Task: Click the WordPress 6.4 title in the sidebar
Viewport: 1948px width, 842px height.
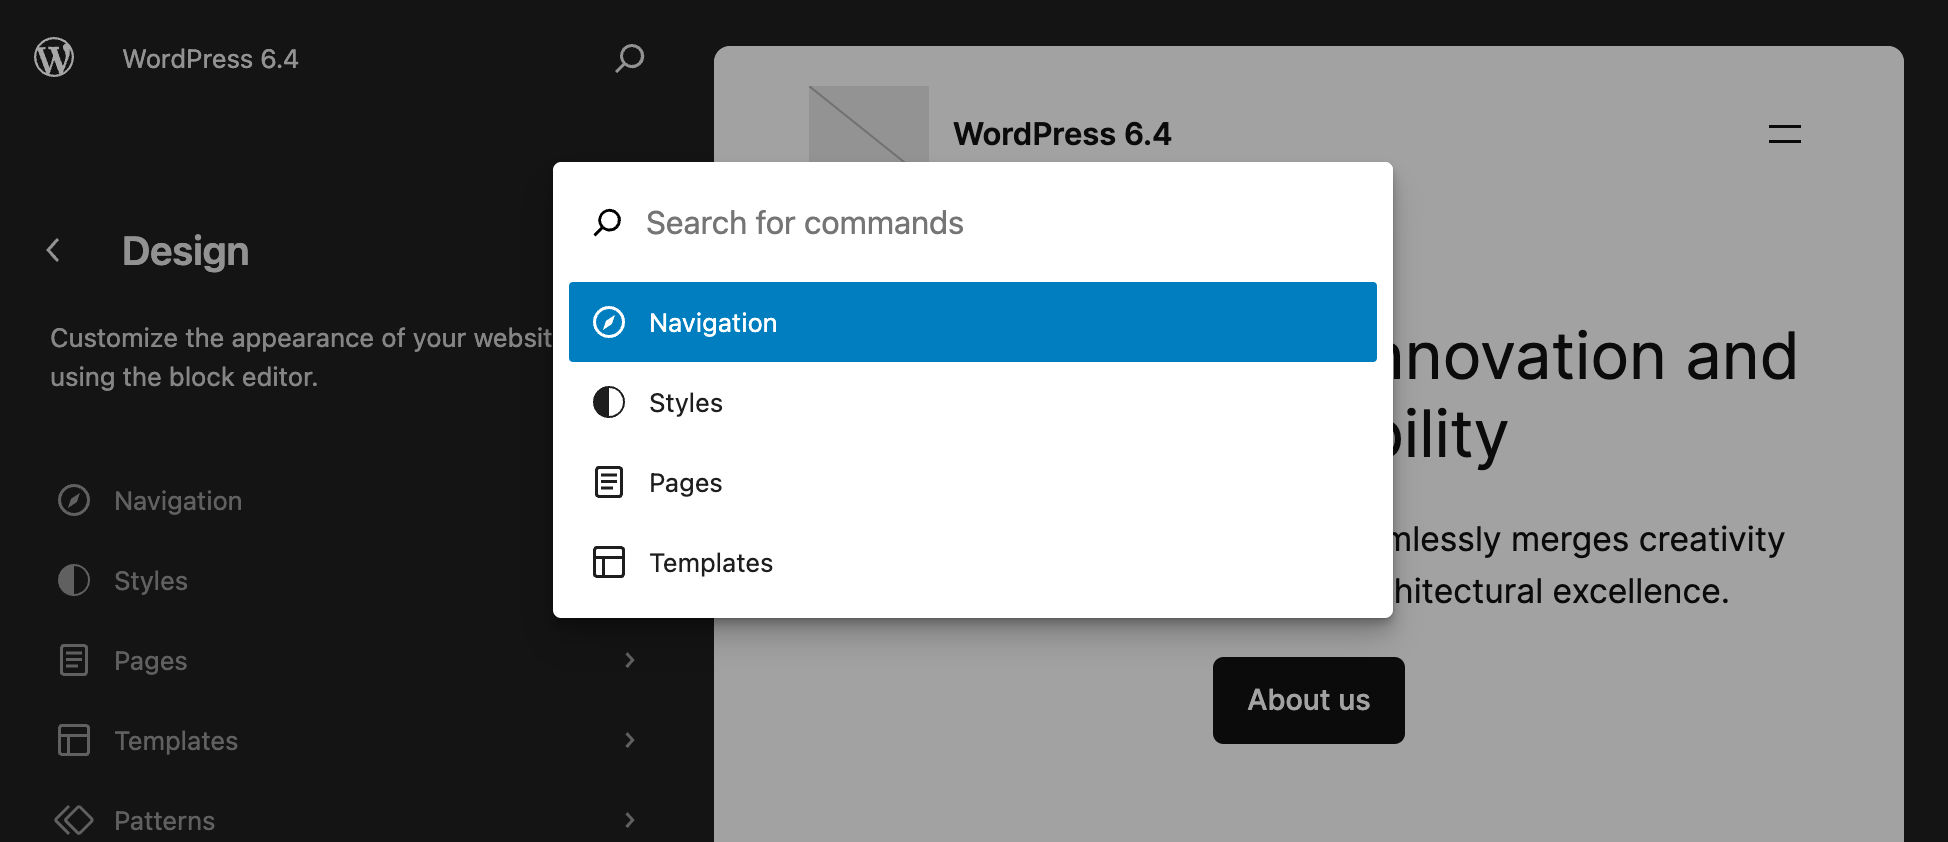Action: [210, 59]
